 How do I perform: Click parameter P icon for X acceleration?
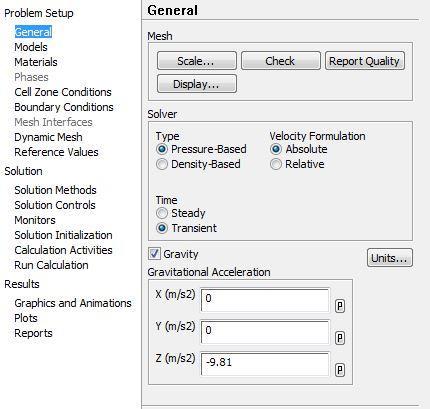(x=340, y=306)
